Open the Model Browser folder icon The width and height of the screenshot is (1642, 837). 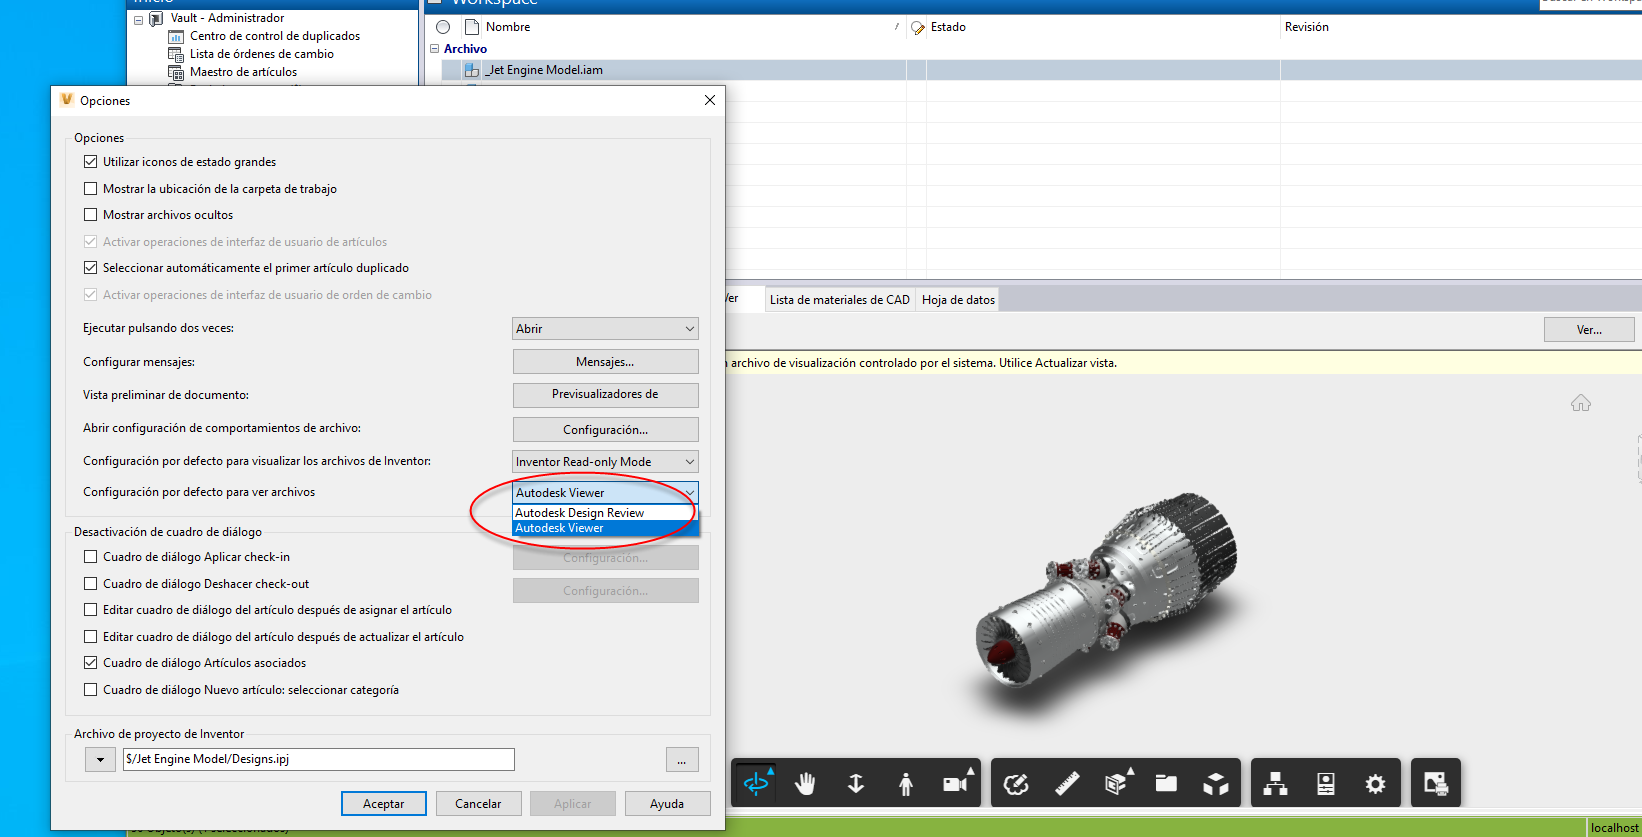click(1166, 784)
